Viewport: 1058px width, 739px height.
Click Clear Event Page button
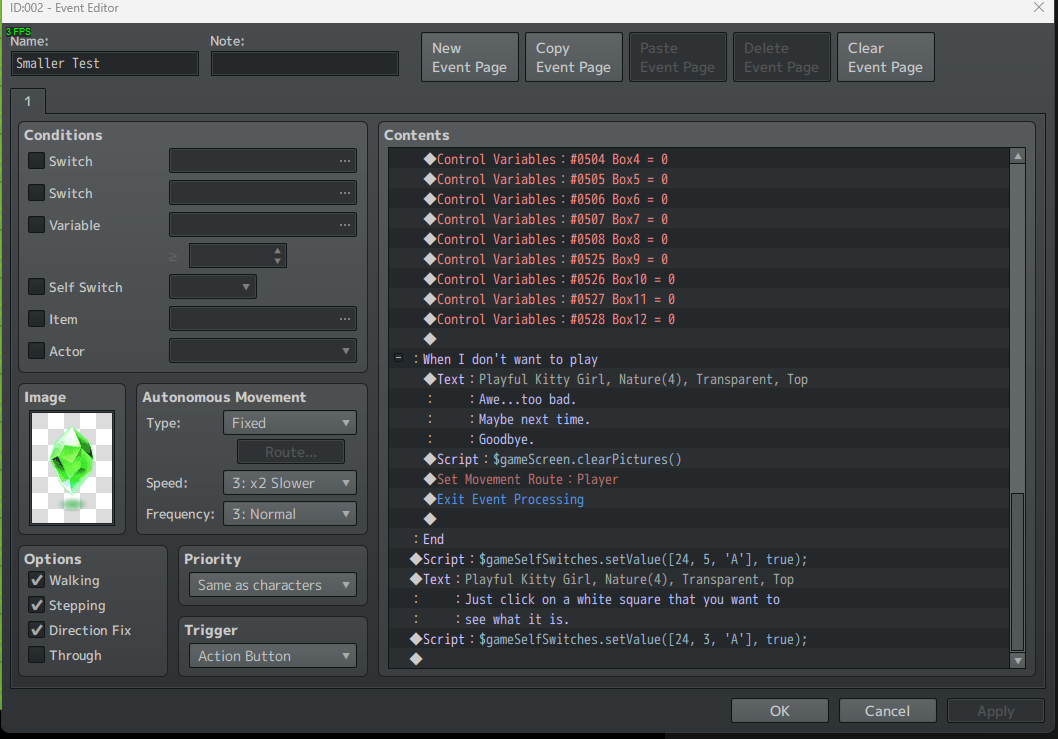pos(885,57)
